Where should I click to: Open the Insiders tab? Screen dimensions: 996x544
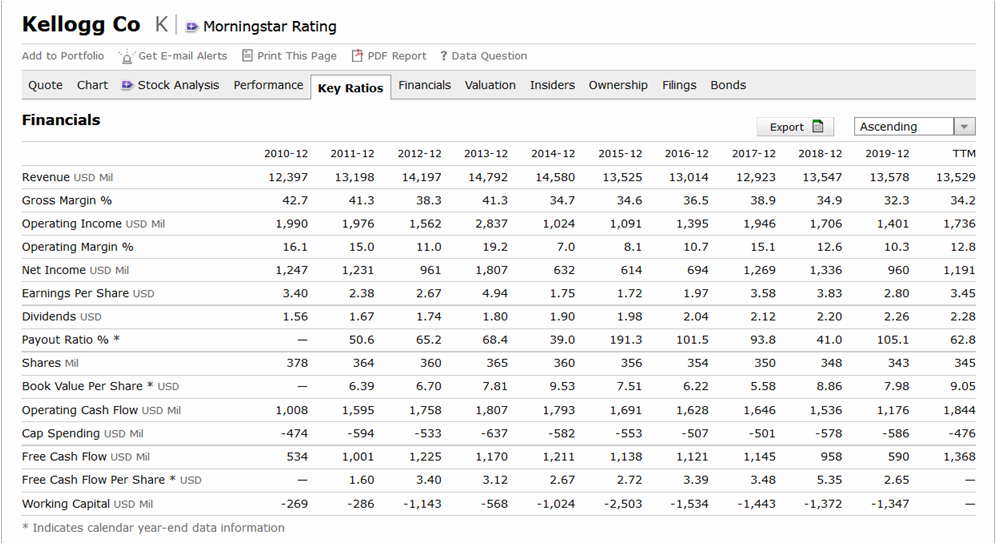(x=552, y=85)
